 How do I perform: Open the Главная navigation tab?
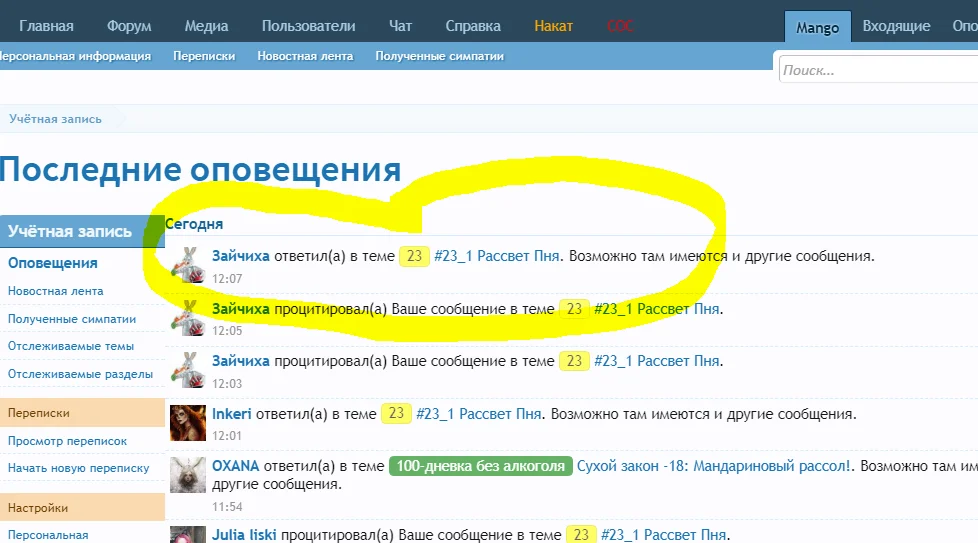[x=46, y=26]
